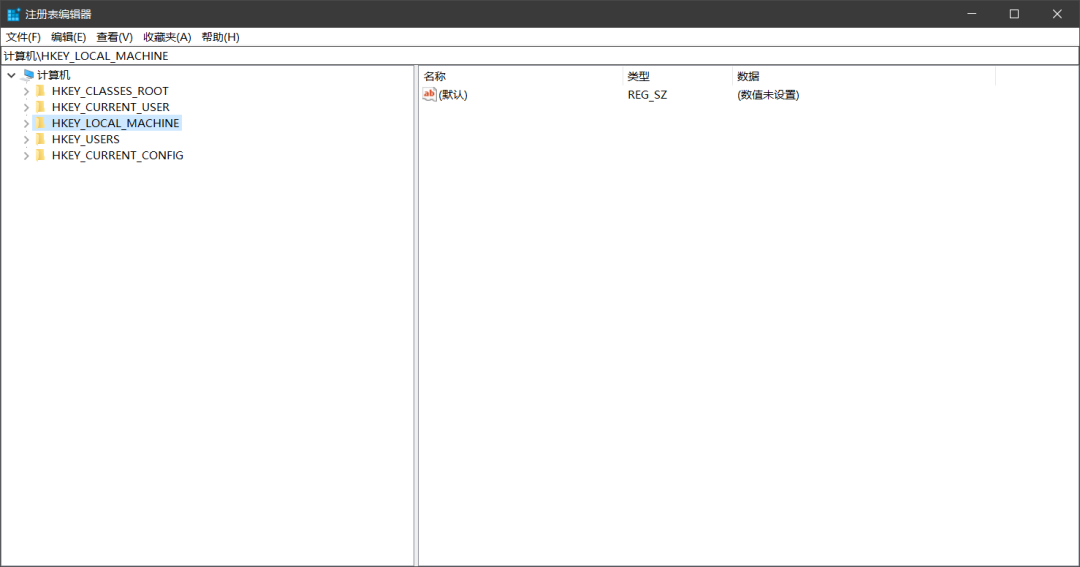The width and height of the screenshot is (1080, 567).
Task: Collapse the 计算机 root node
Action: pyautogui.click(x=11, y=75)
